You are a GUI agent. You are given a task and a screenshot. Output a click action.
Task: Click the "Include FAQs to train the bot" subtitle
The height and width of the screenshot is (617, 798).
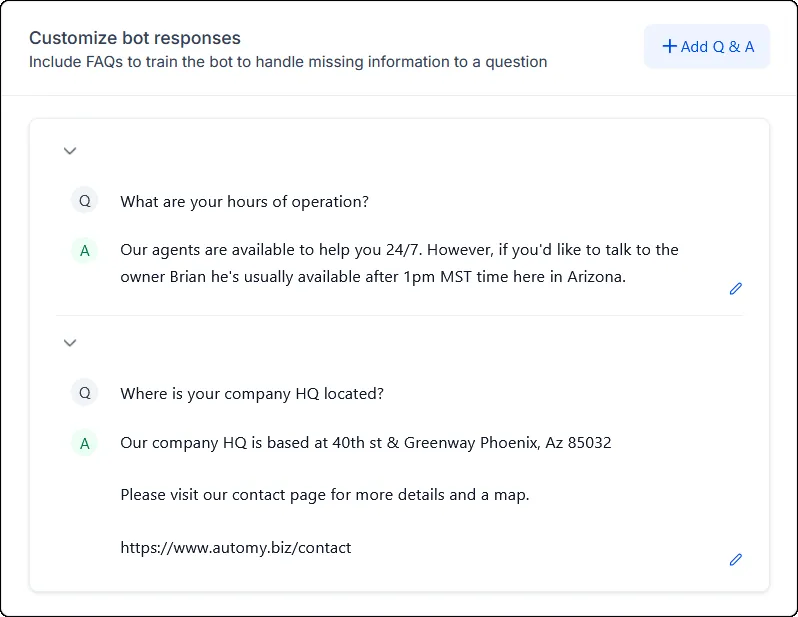288,62
